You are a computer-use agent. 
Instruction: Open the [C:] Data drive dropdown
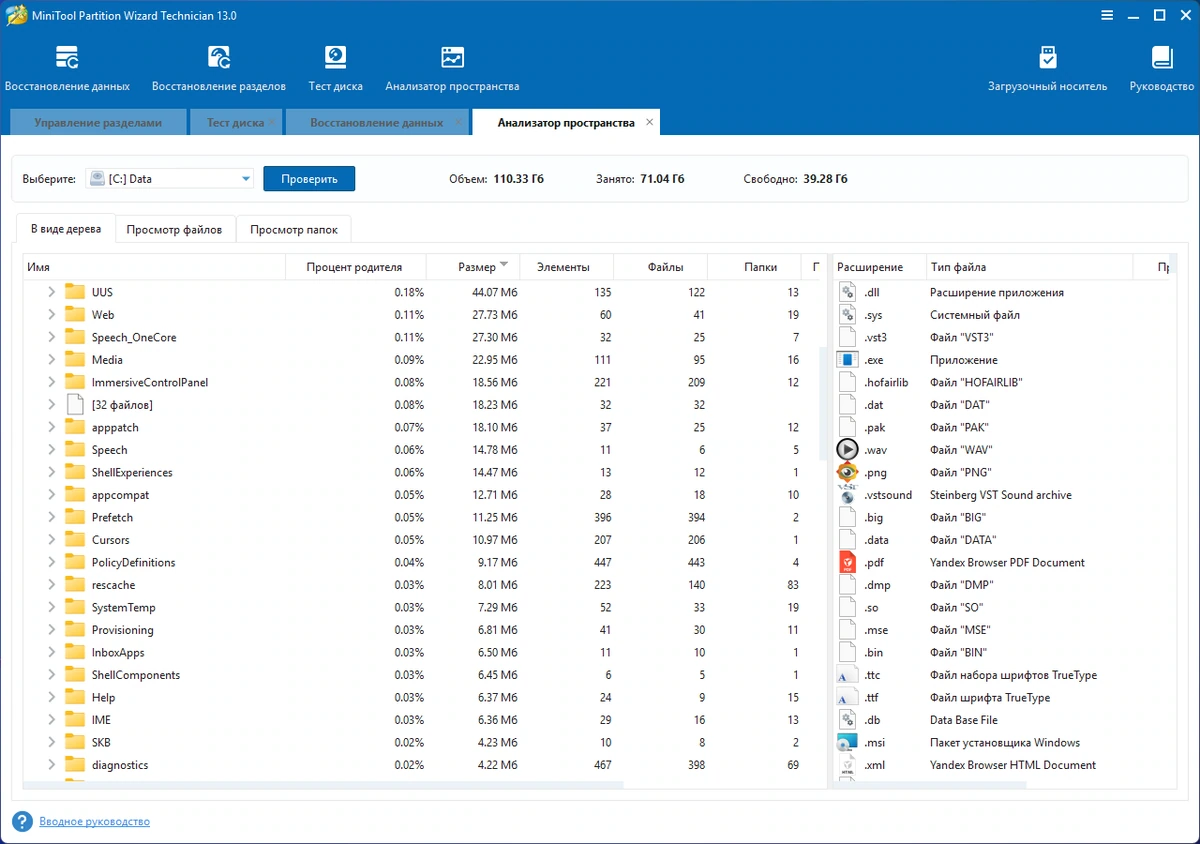[x=246, y=179]
